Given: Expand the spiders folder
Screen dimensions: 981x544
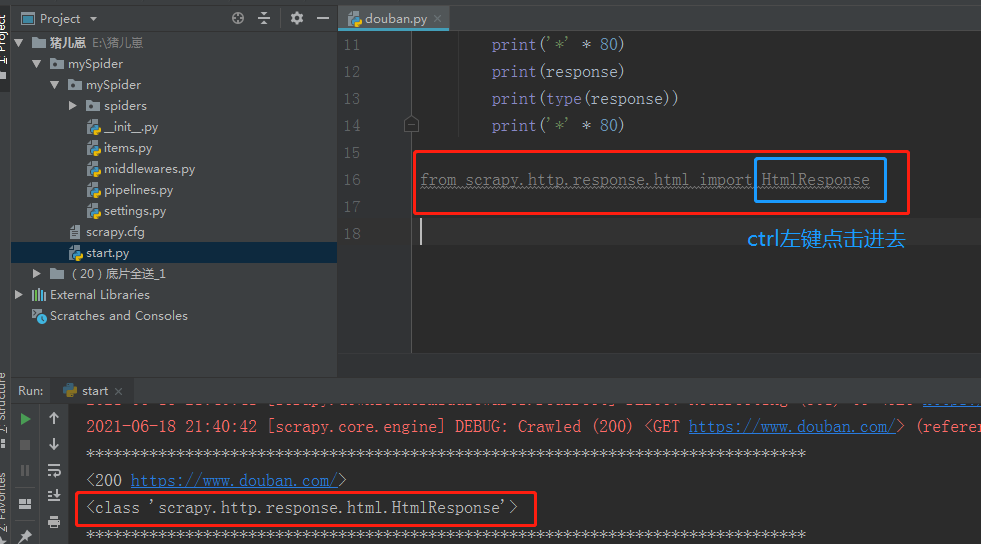Looking at the screenshot, I should 73,106.
